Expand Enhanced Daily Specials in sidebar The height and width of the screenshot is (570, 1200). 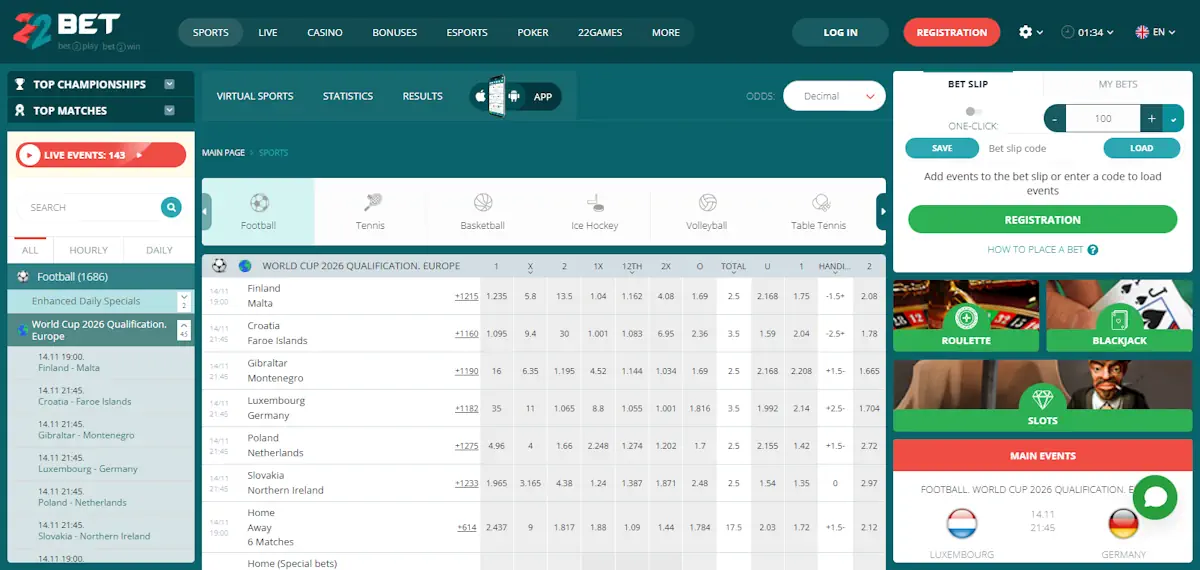(x=184, y=300)
